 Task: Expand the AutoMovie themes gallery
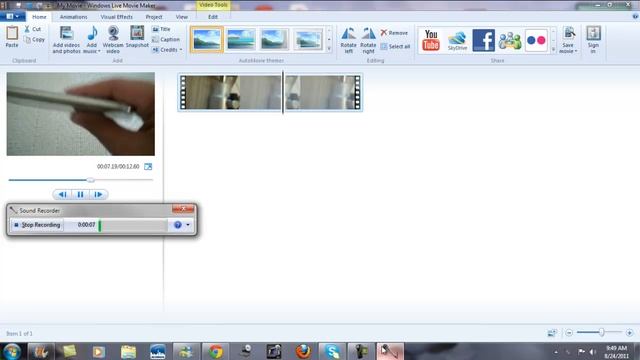coord(329,49)
